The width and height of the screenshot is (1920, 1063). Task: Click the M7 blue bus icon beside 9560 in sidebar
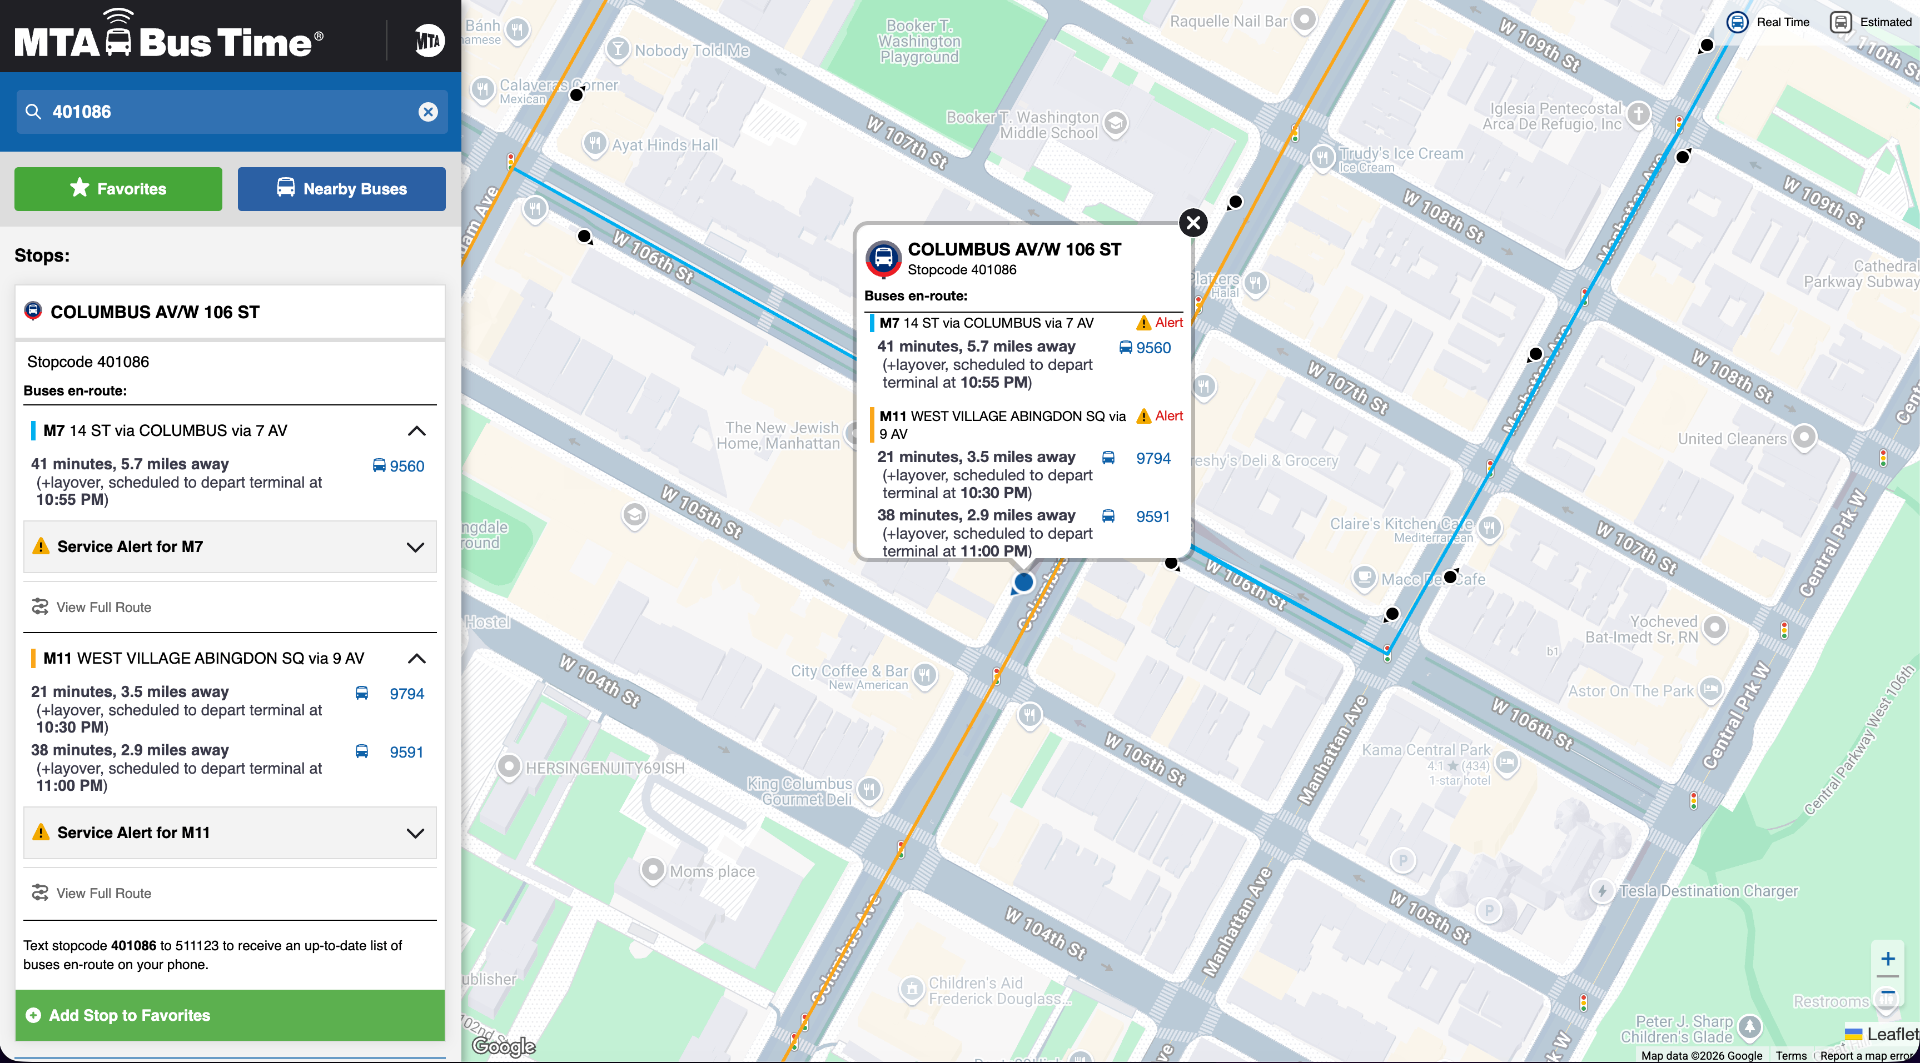coord(379,466)
